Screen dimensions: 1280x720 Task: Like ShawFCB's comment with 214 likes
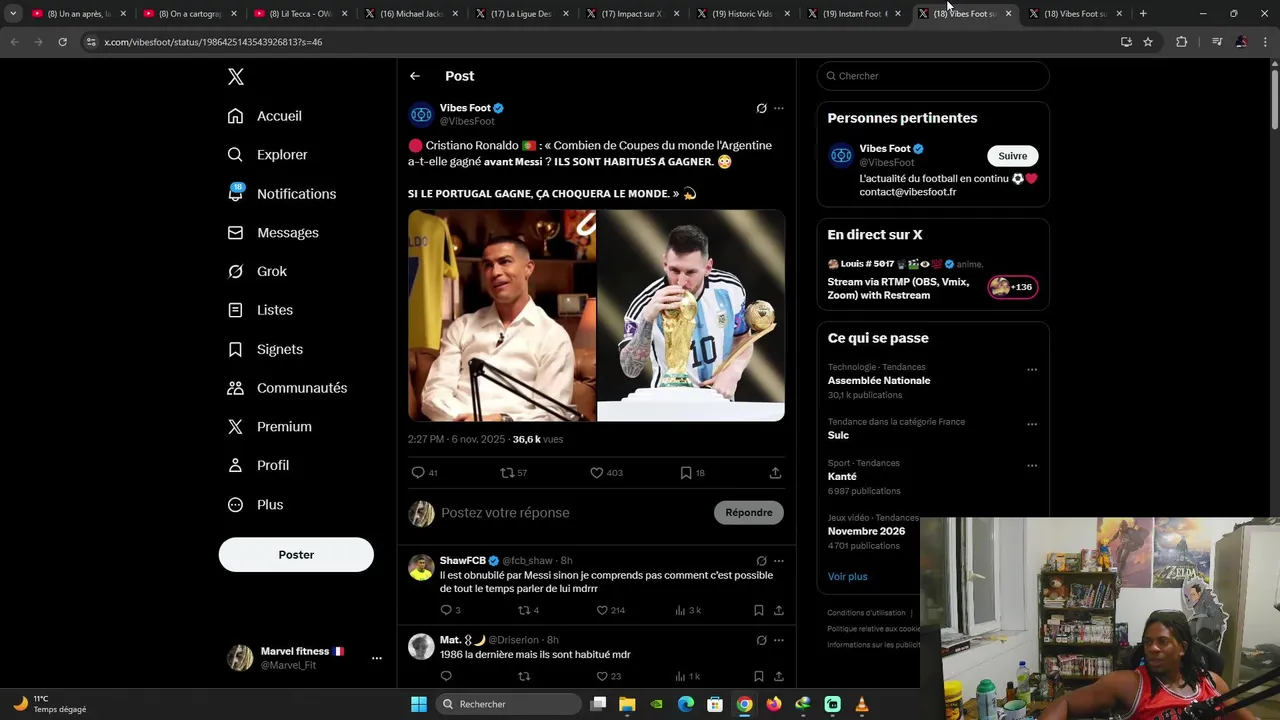[602, 610]
